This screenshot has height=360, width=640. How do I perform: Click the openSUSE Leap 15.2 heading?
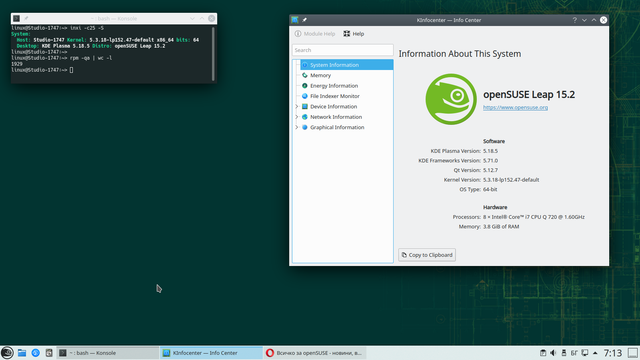point(529,95)
